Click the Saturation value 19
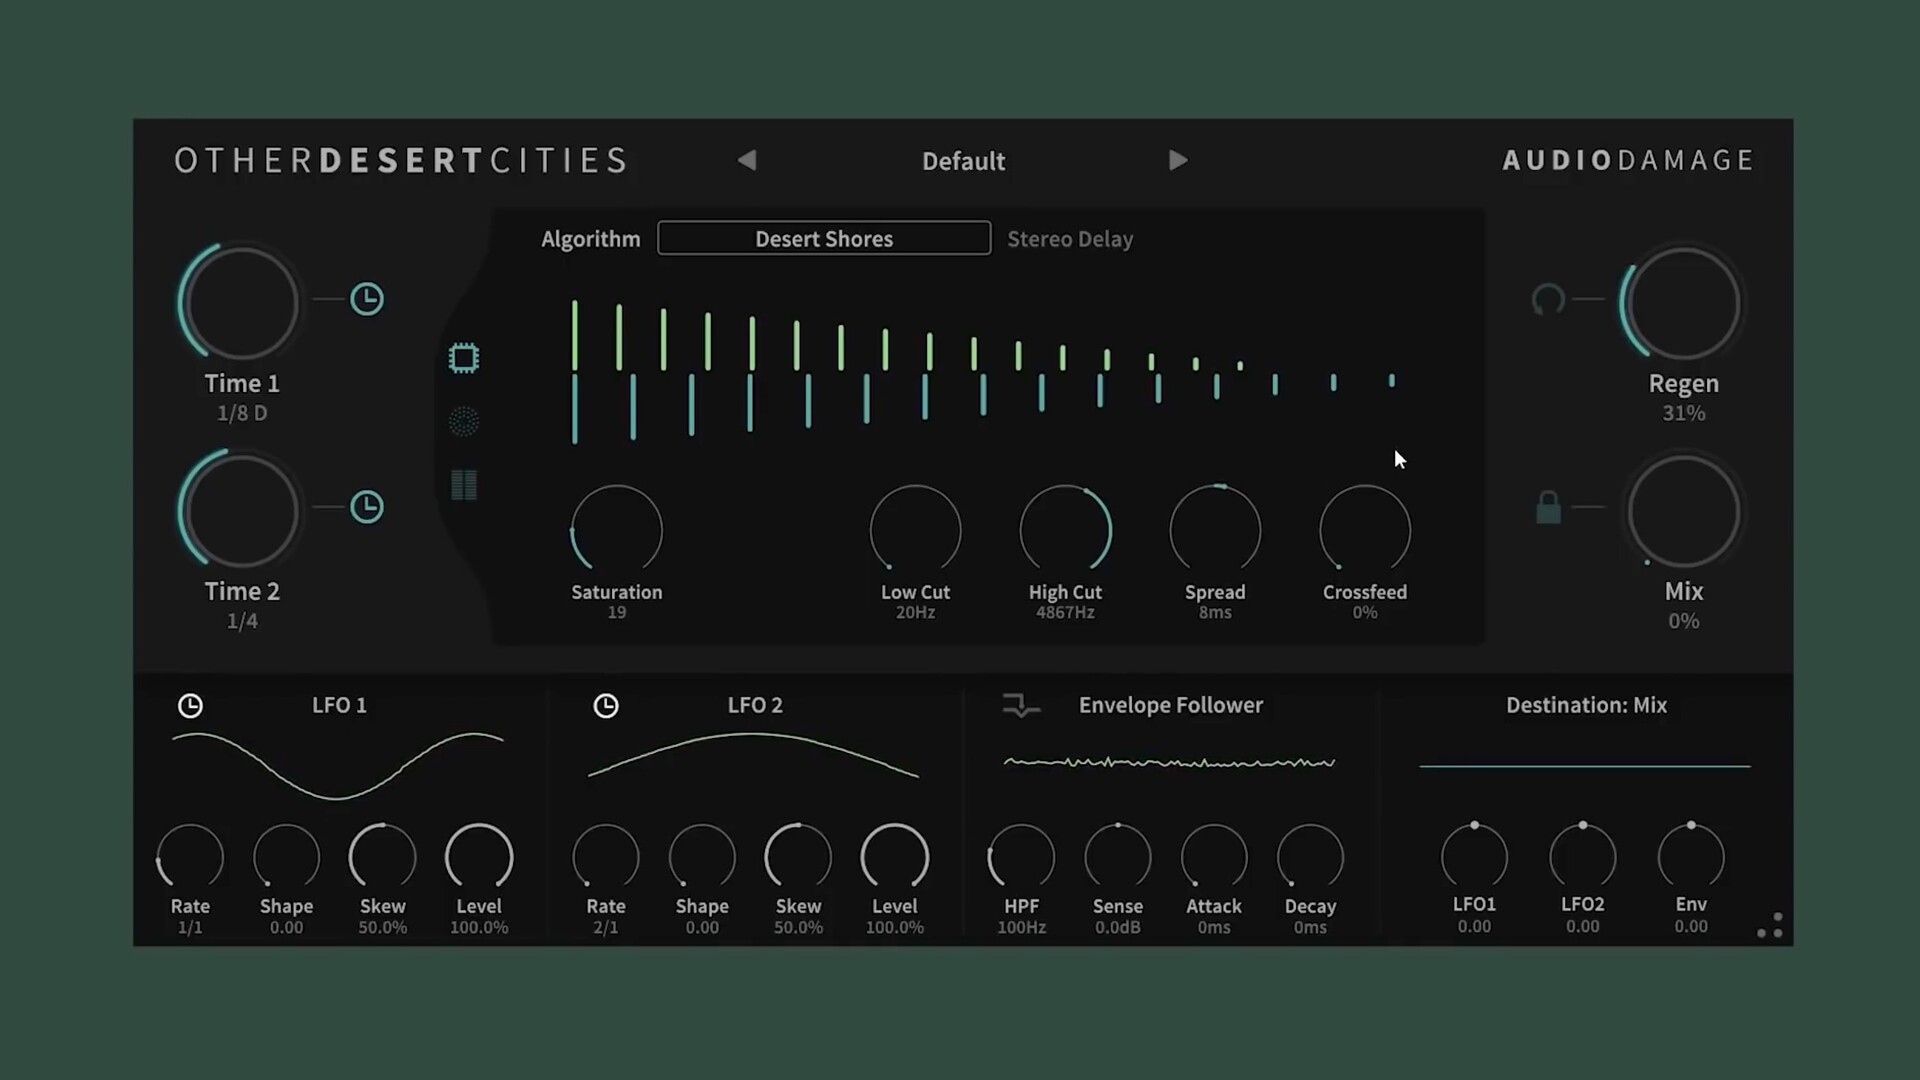 click(617, 612)
